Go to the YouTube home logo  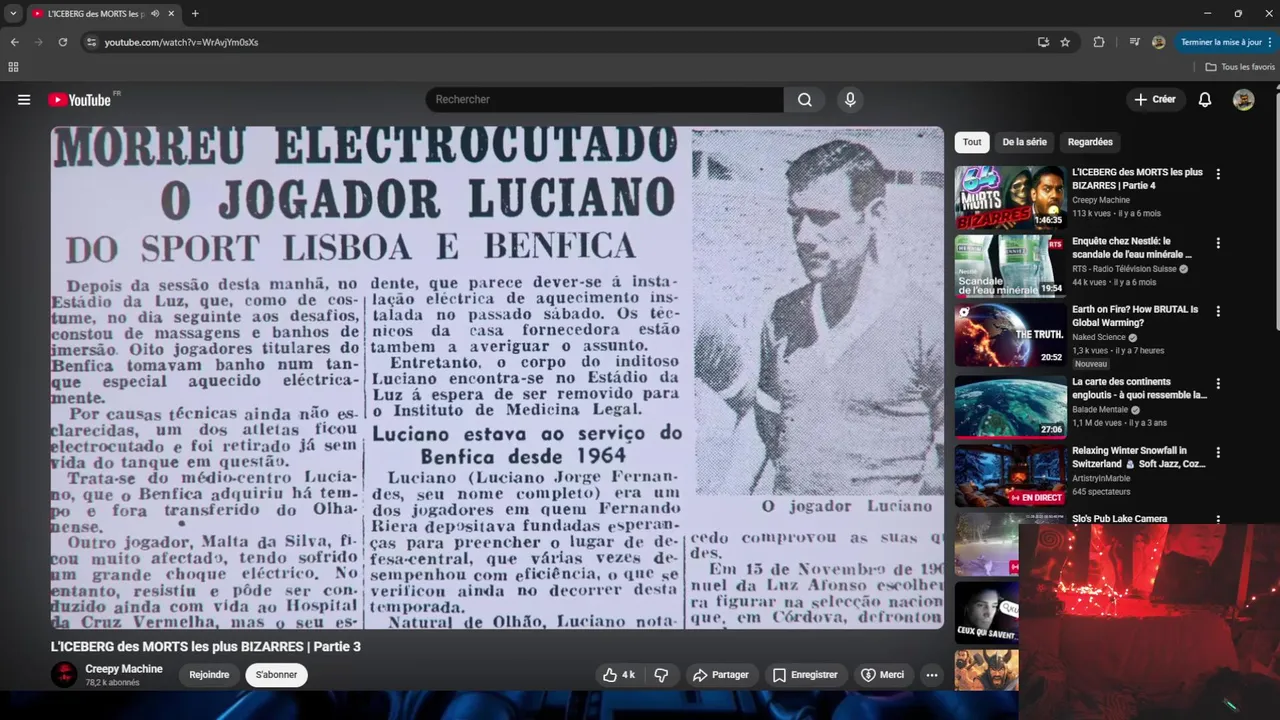pyautogui.click(x=79, y=100)
